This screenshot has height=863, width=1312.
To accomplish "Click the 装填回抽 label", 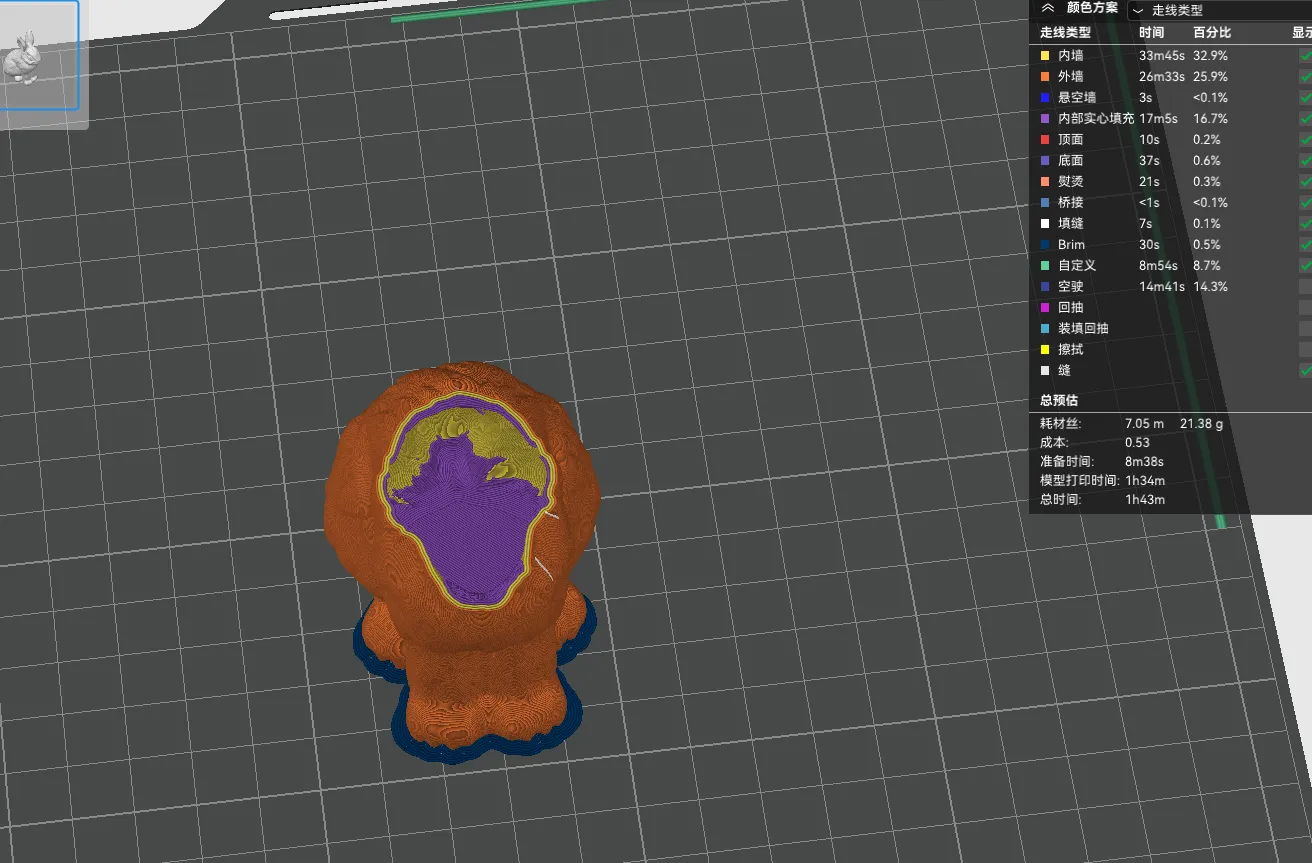I will pos(1083,329).
